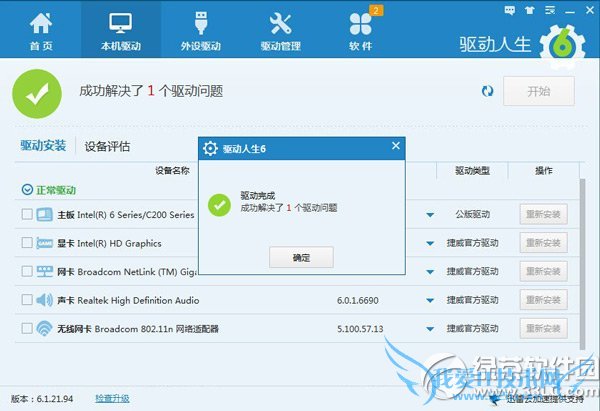Open the 软件 software tab
600x411 pixels.
click(x=360, y=31)
